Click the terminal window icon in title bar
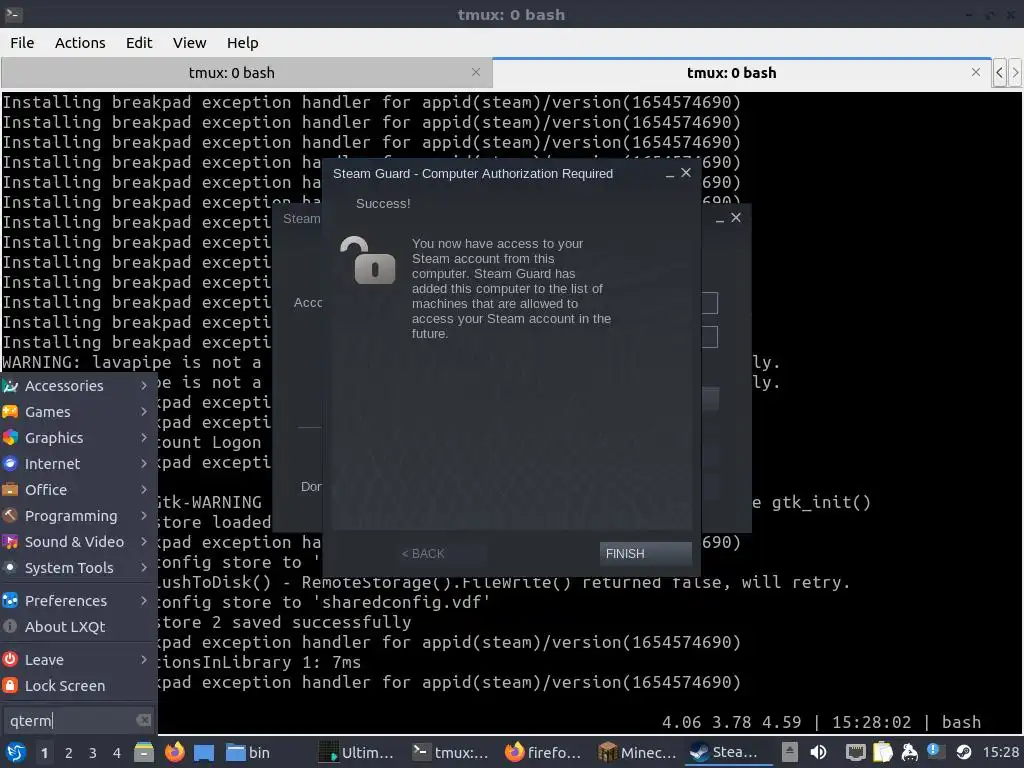Screen dimensions: 1024x768 [x=14, y=14]
